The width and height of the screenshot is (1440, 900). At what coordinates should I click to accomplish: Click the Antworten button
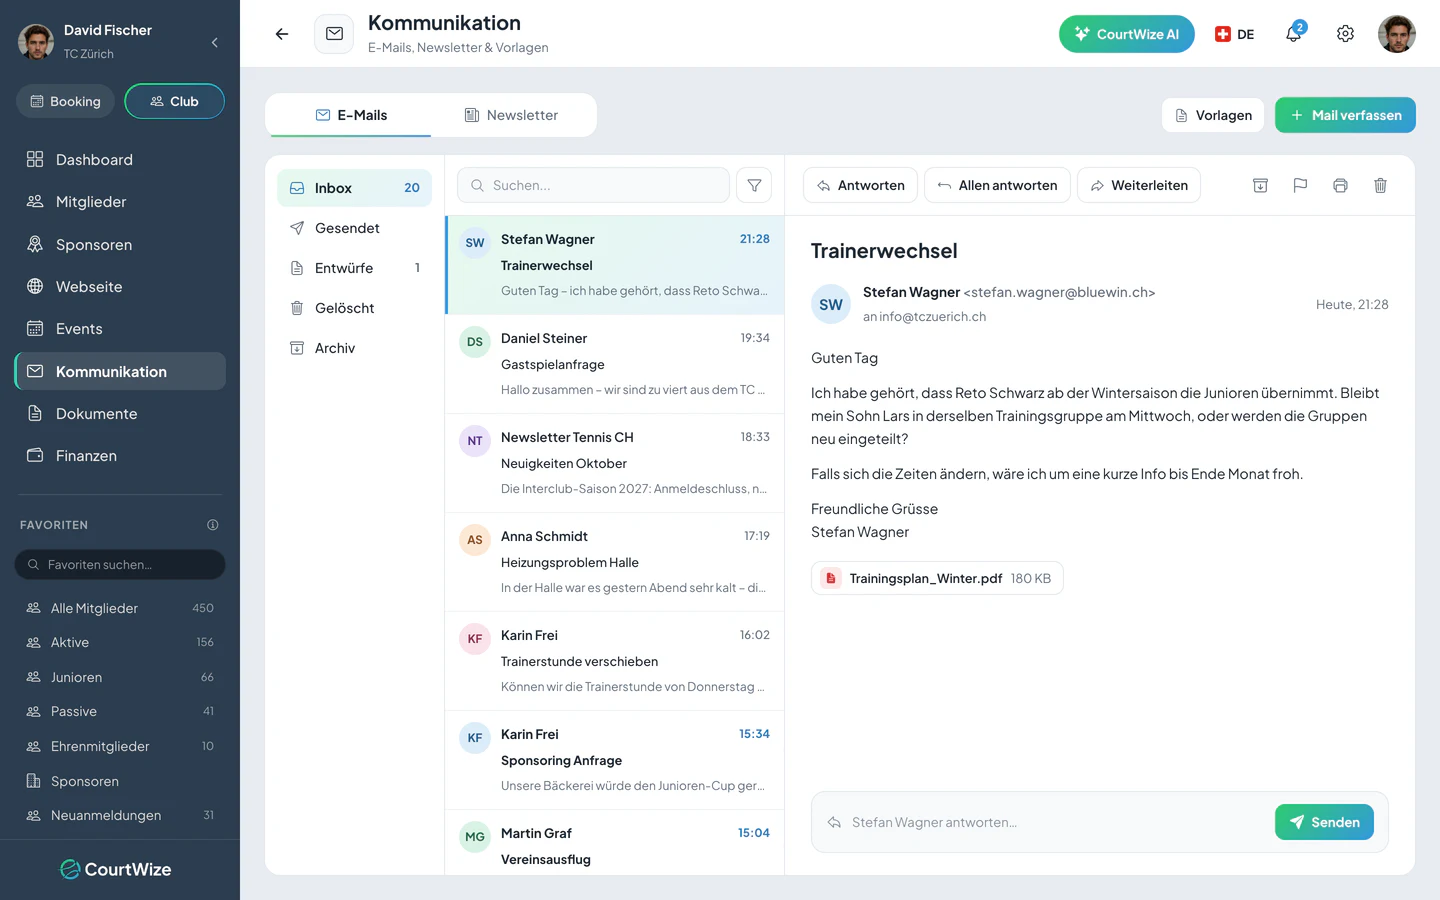point(860,185)
